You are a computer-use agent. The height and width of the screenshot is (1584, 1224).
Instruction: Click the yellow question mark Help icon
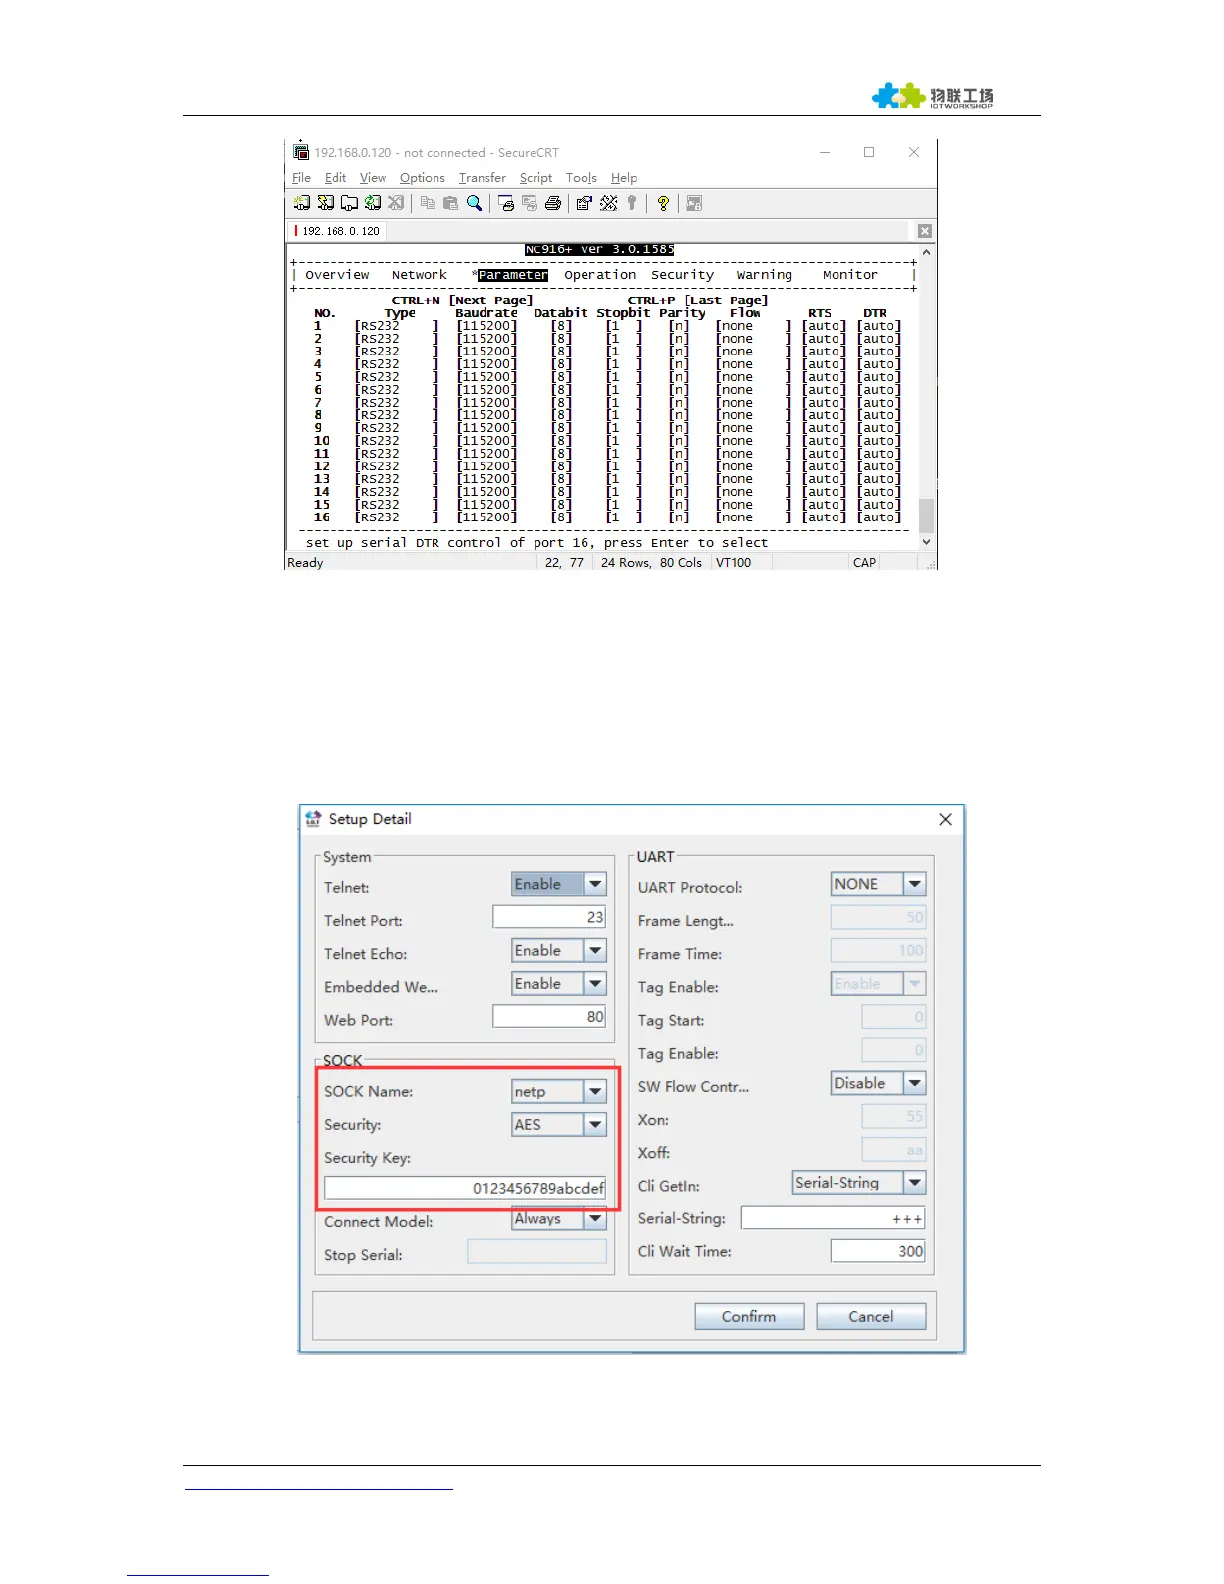click(x=663, y=203)
